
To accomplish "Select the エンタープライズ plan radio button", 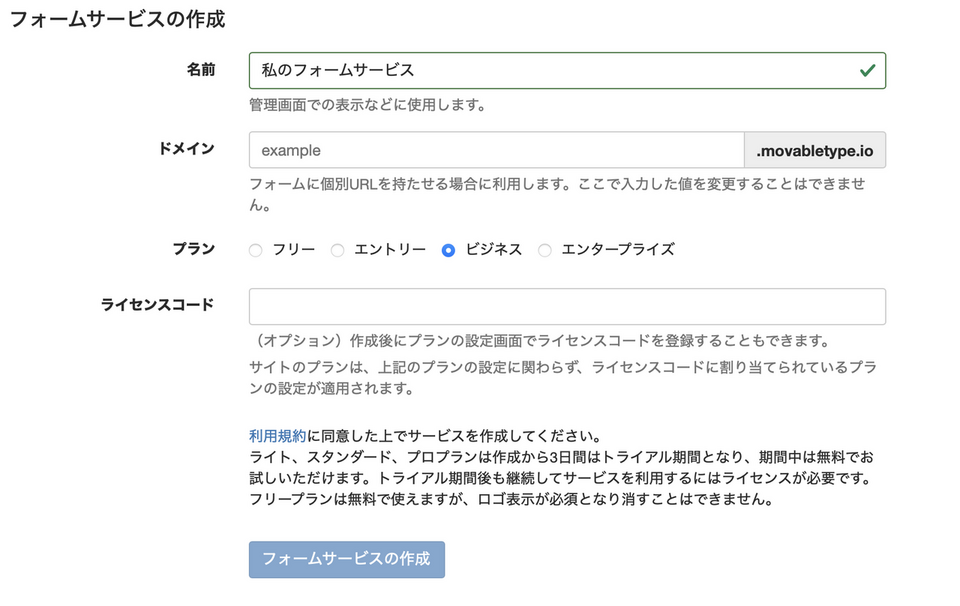I will 544,249.
